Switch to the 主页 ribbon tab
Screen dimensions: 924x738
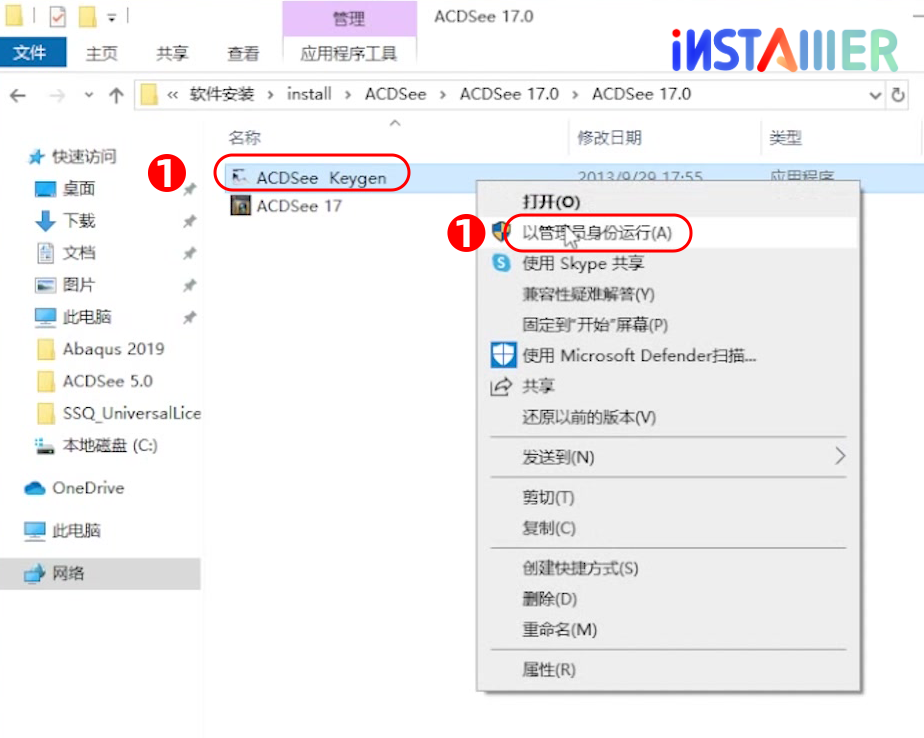click(102, 54)
